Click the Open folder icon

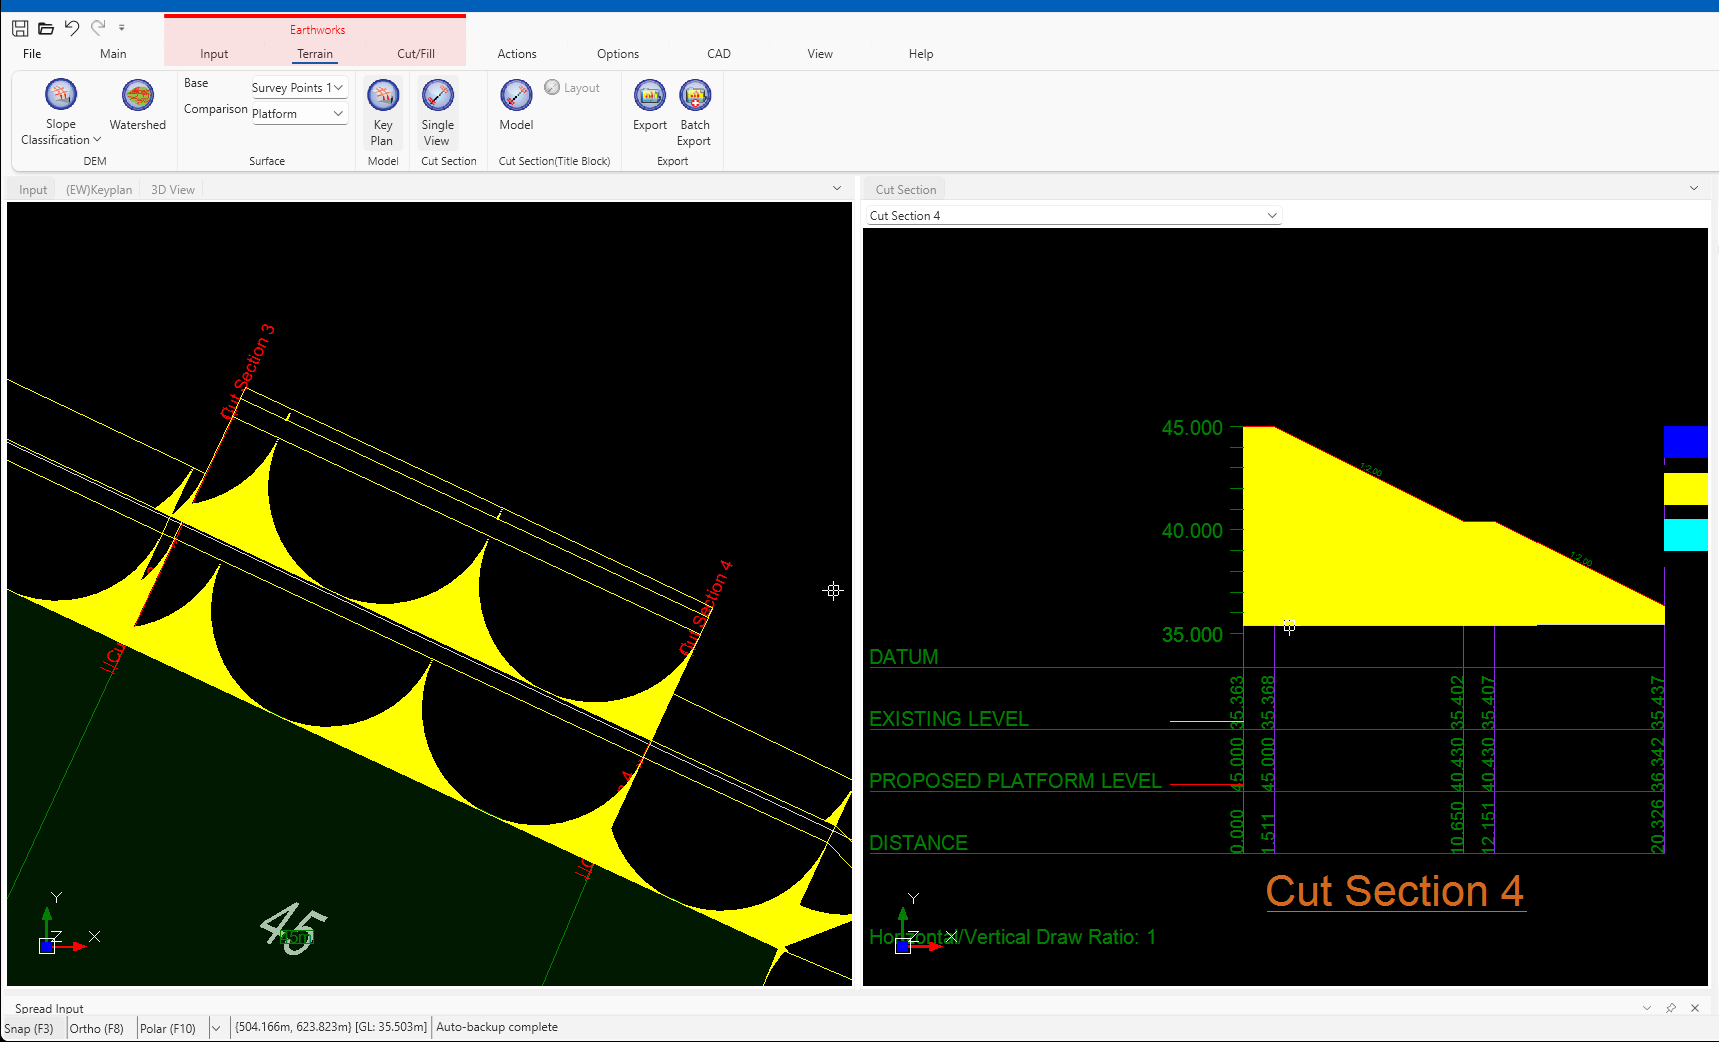coord(46,28)
